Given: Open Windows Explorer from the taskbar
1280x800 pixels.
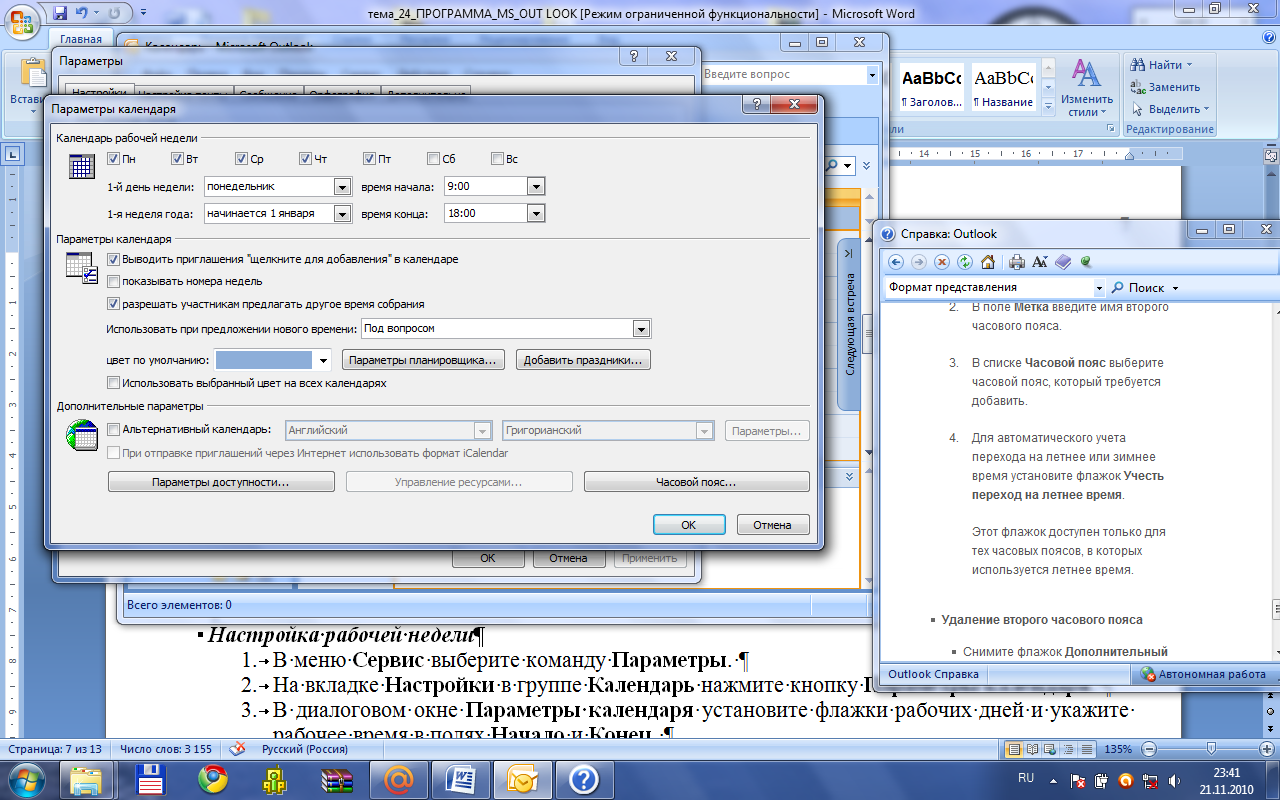Looking at the screenshot, I should click(x=86, y=778).
